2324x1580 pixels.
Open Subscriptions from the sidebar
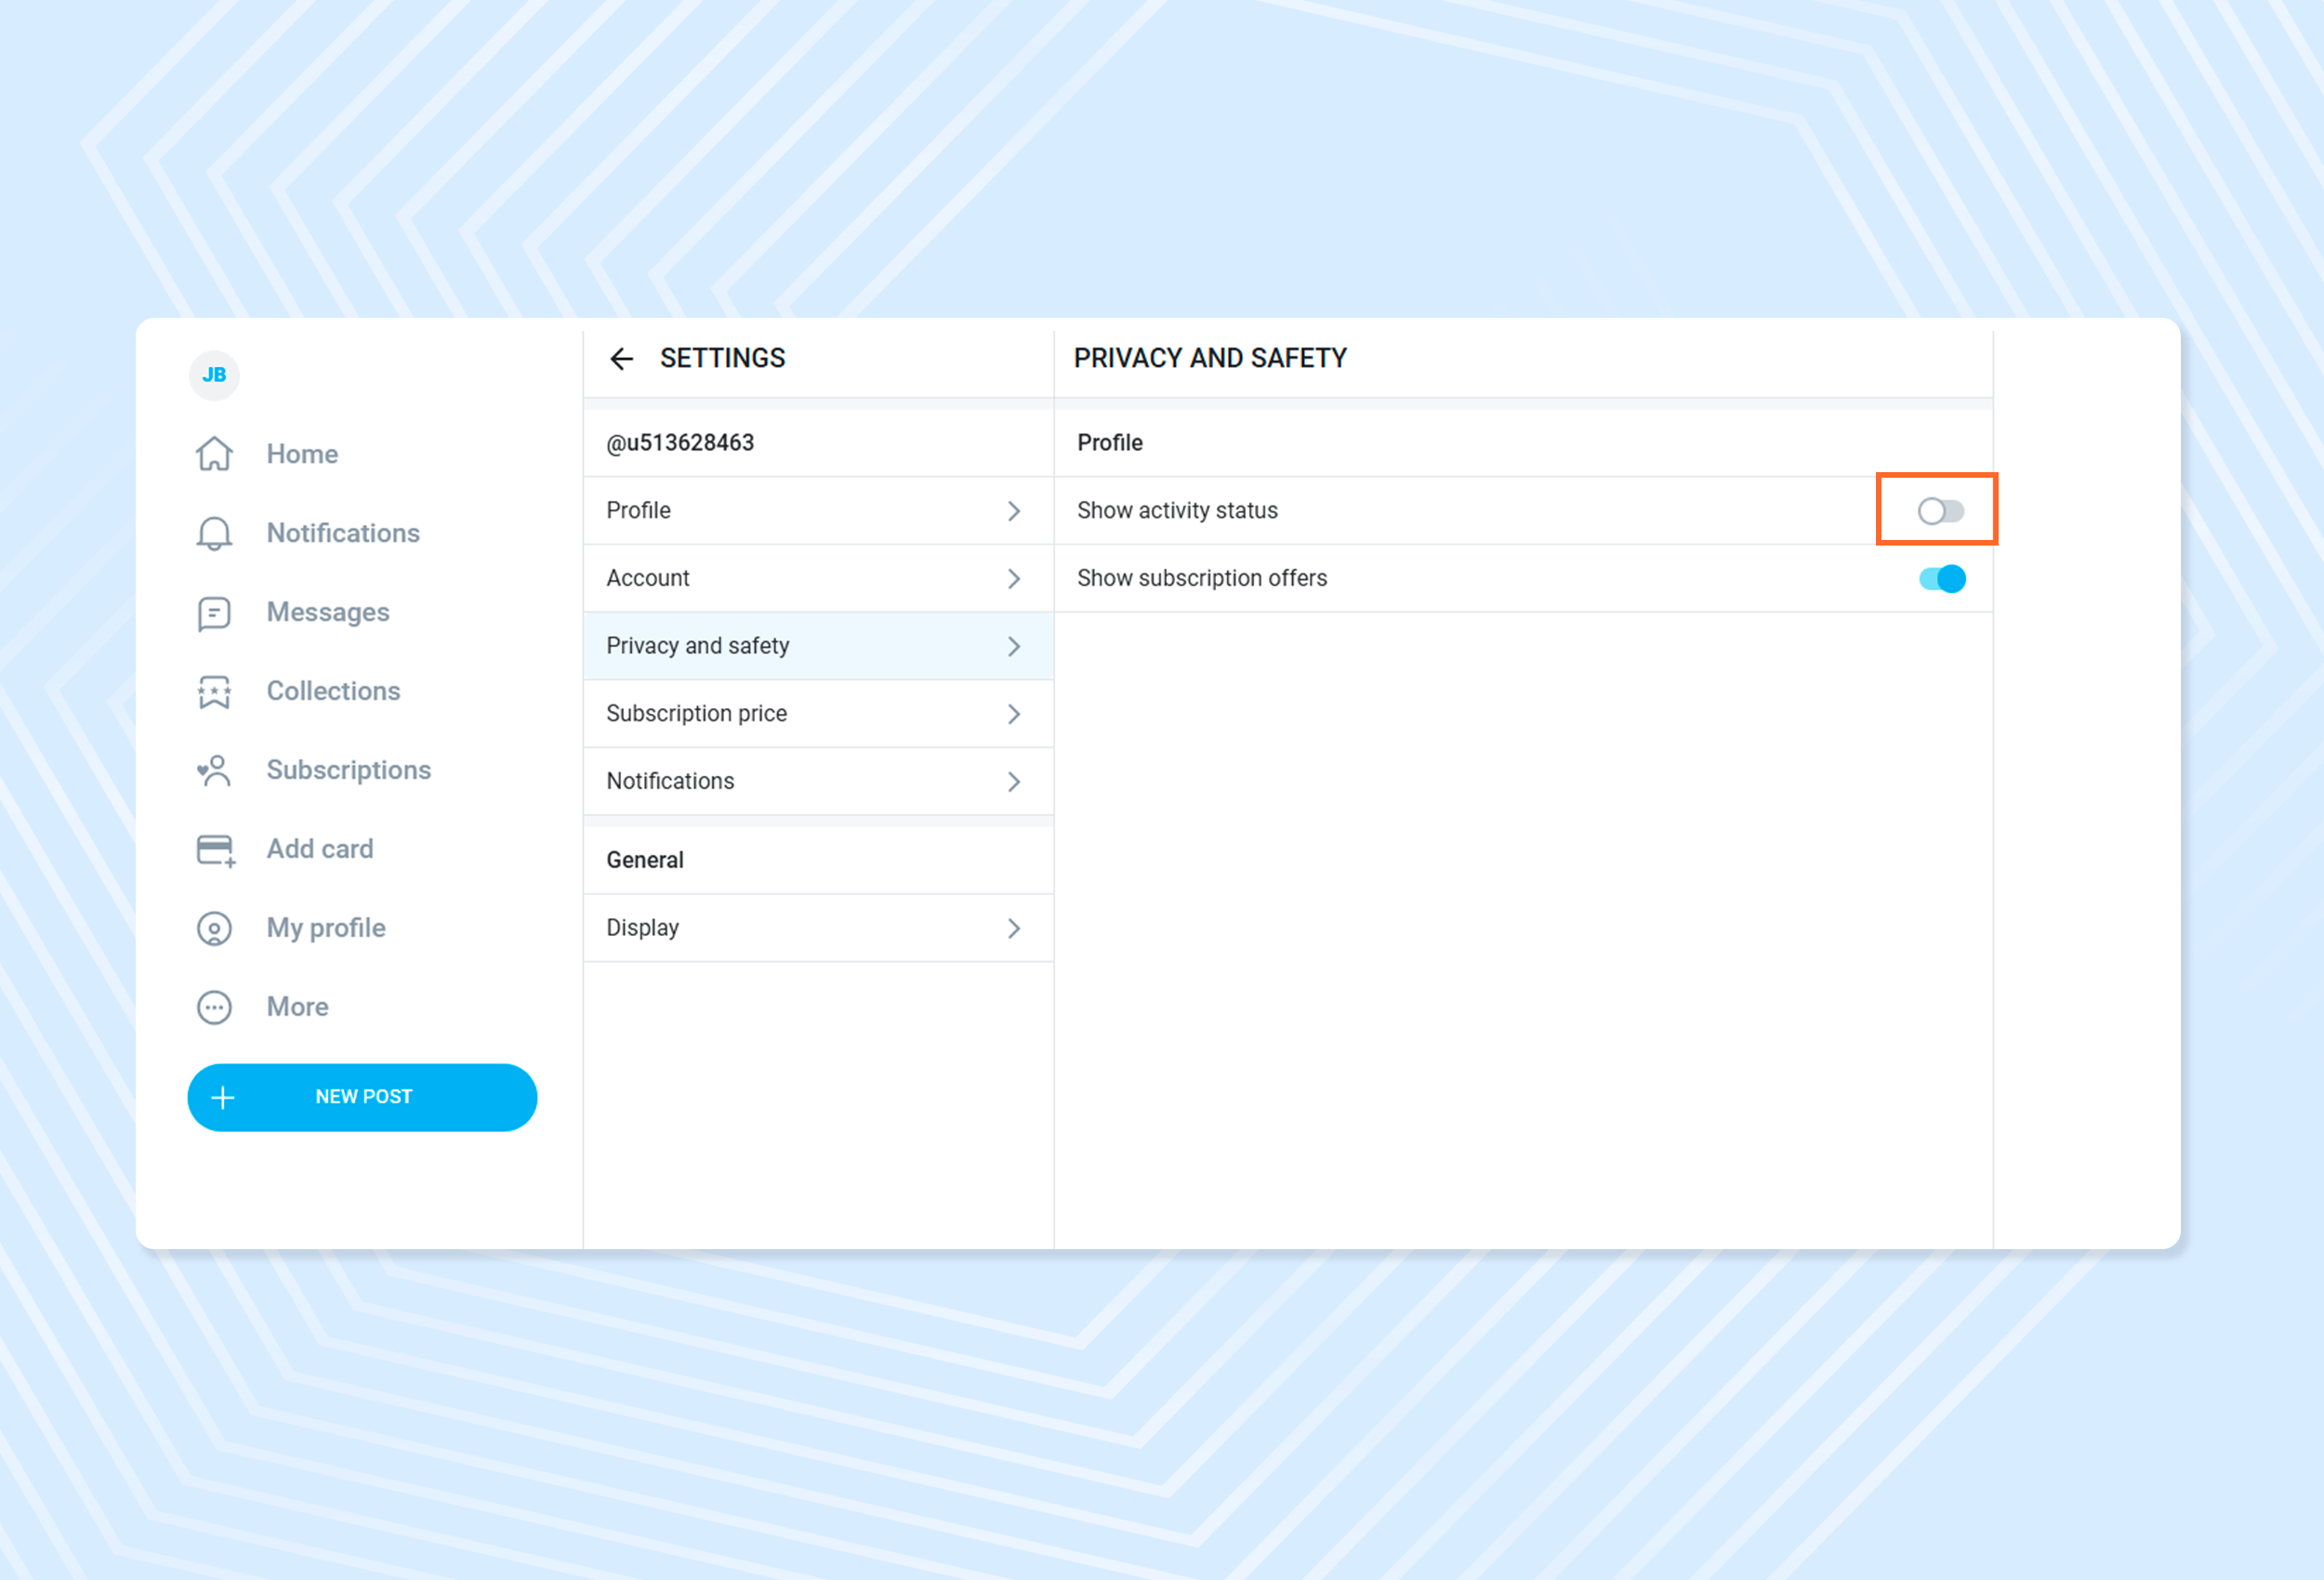(x=349, y=770)
